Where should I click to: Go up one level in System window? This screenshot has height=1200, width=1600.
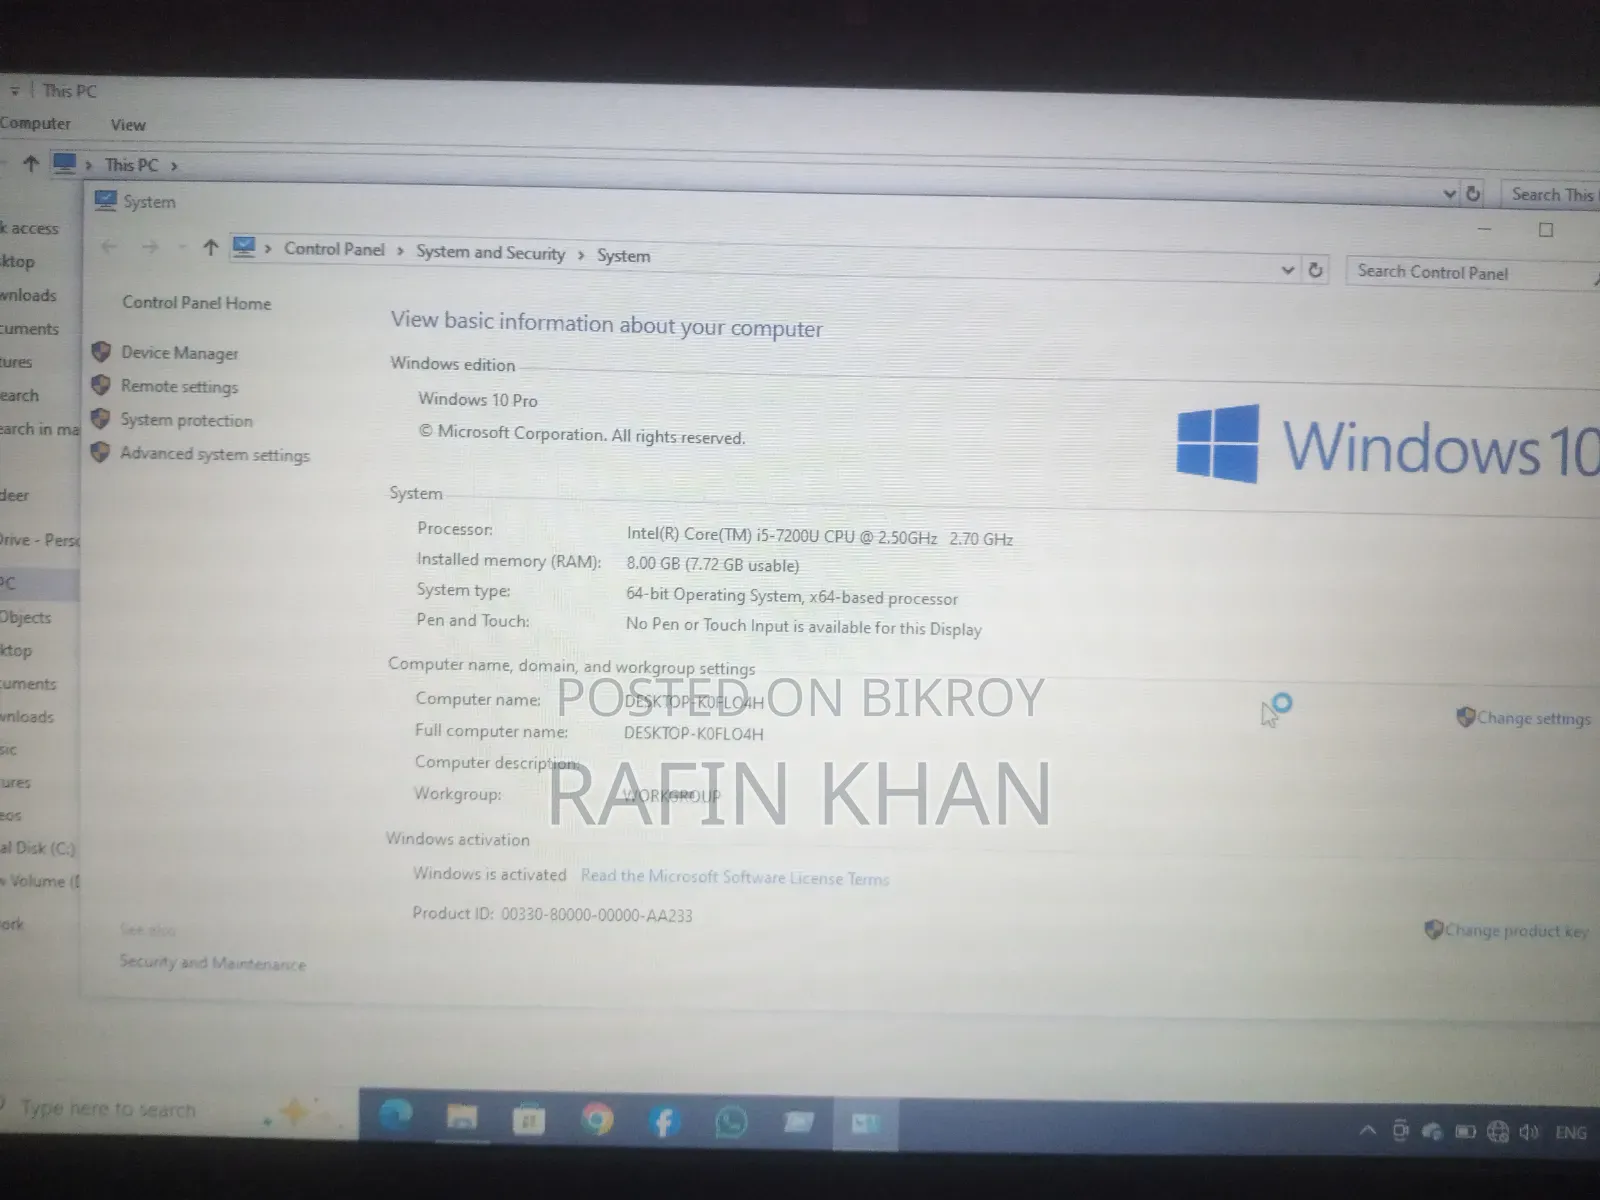(210, 247)
